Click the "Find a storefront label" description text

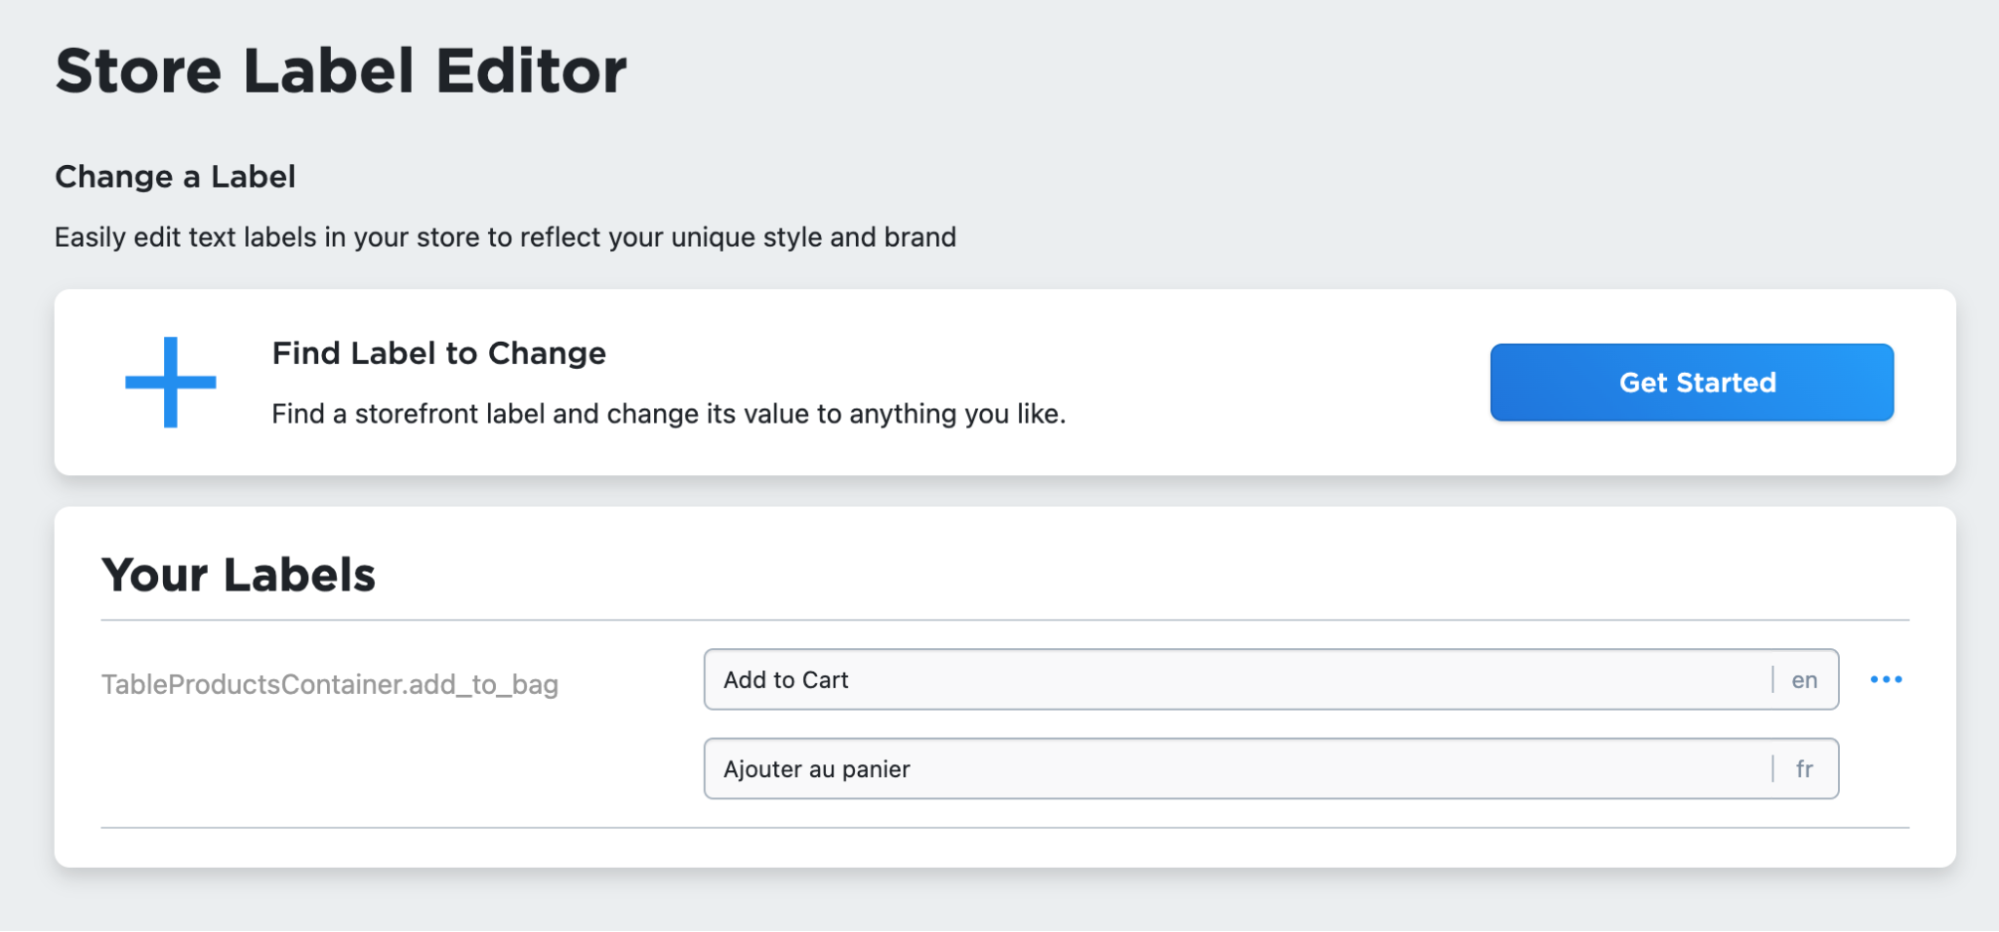668,414
